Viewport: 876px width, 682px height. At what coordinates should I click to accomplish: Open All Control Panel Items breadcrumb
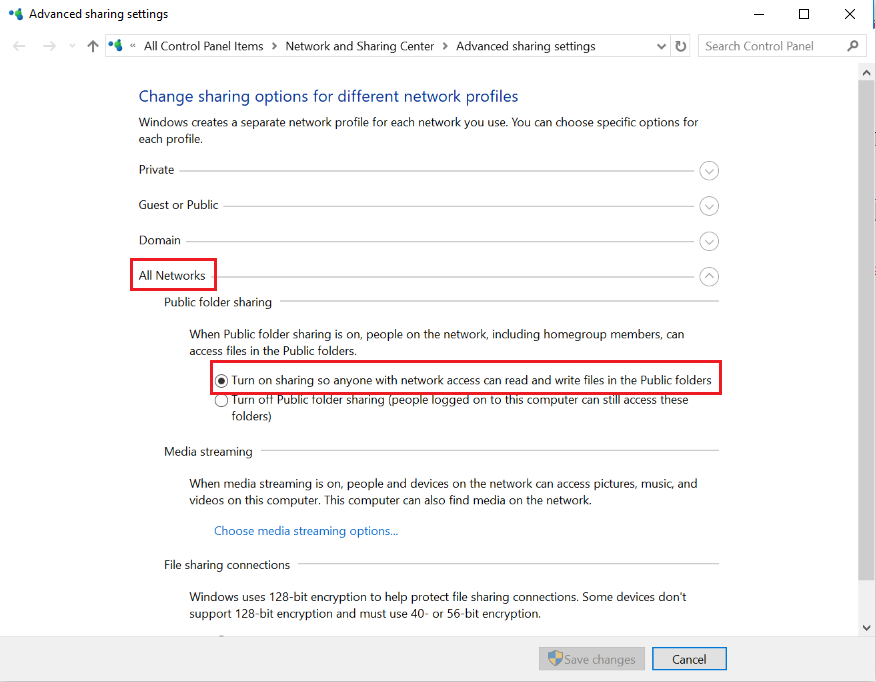(x=203, y=46)
